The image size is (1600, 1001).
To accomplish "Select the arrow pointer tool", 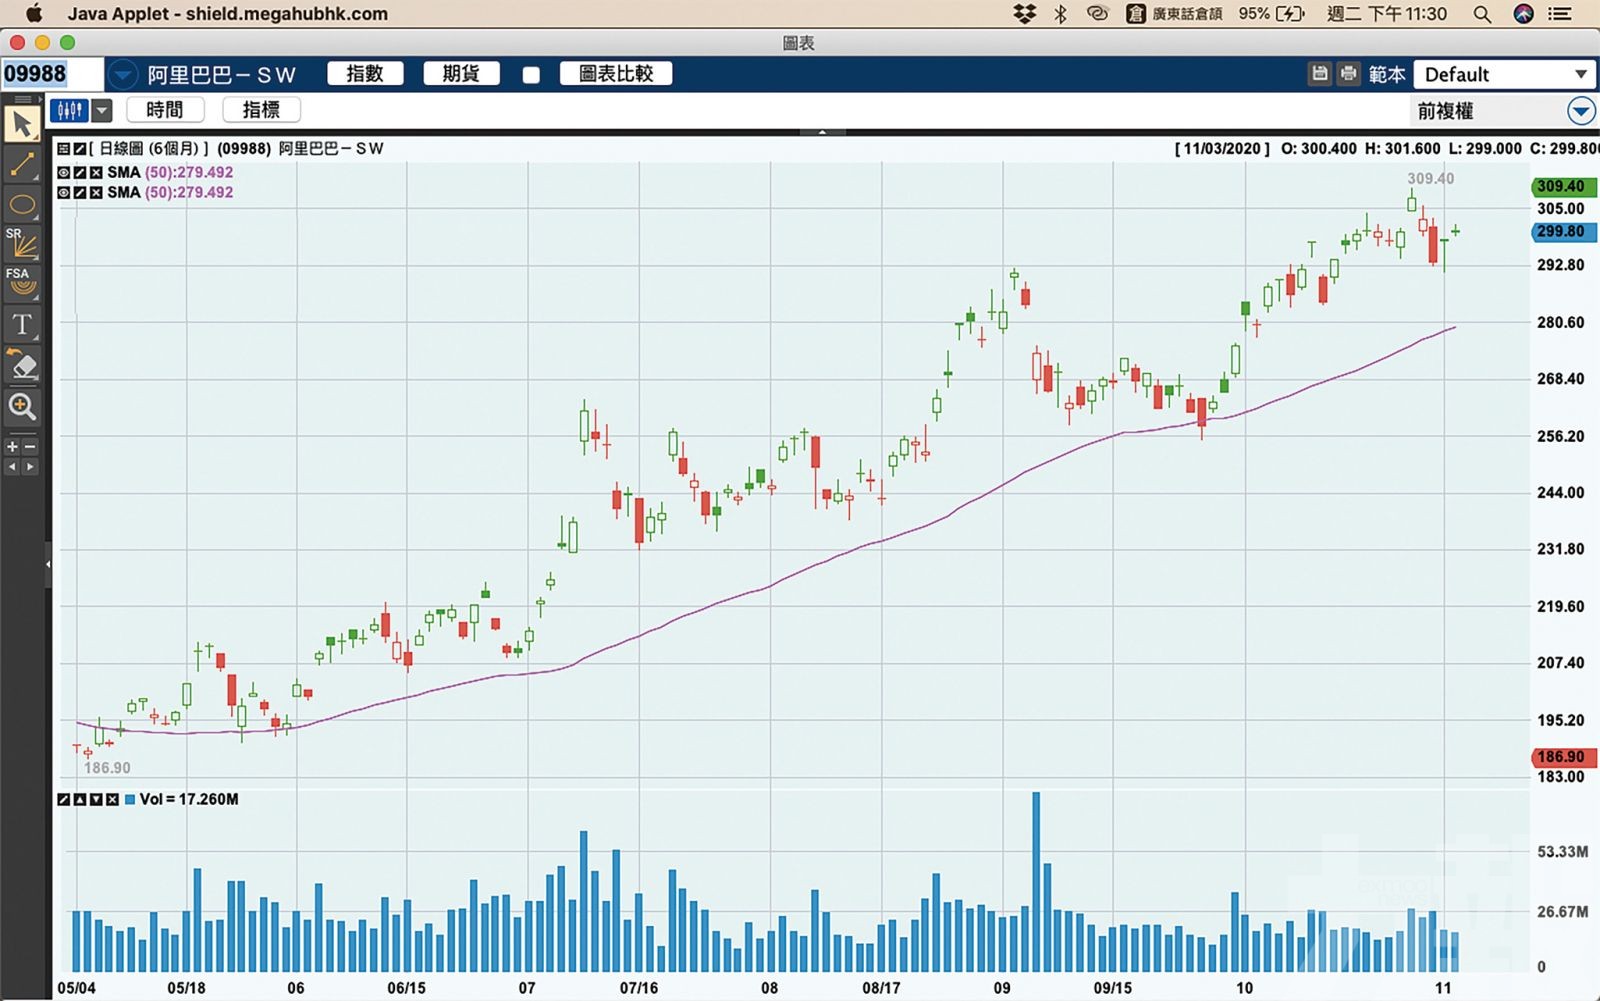I will coord(22,125).
